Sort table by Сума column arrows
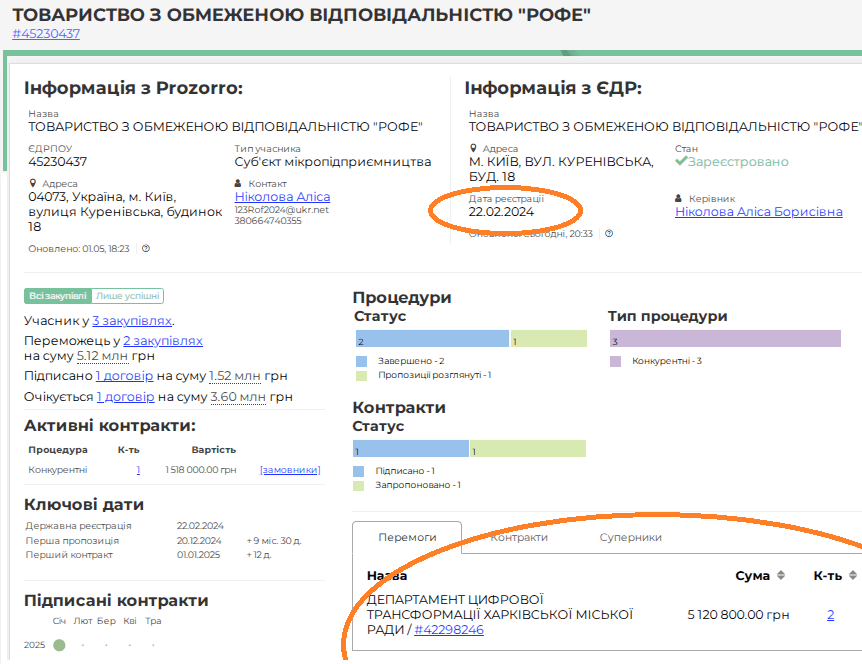Screen dimensions: 862x664 tap(781, 576)
